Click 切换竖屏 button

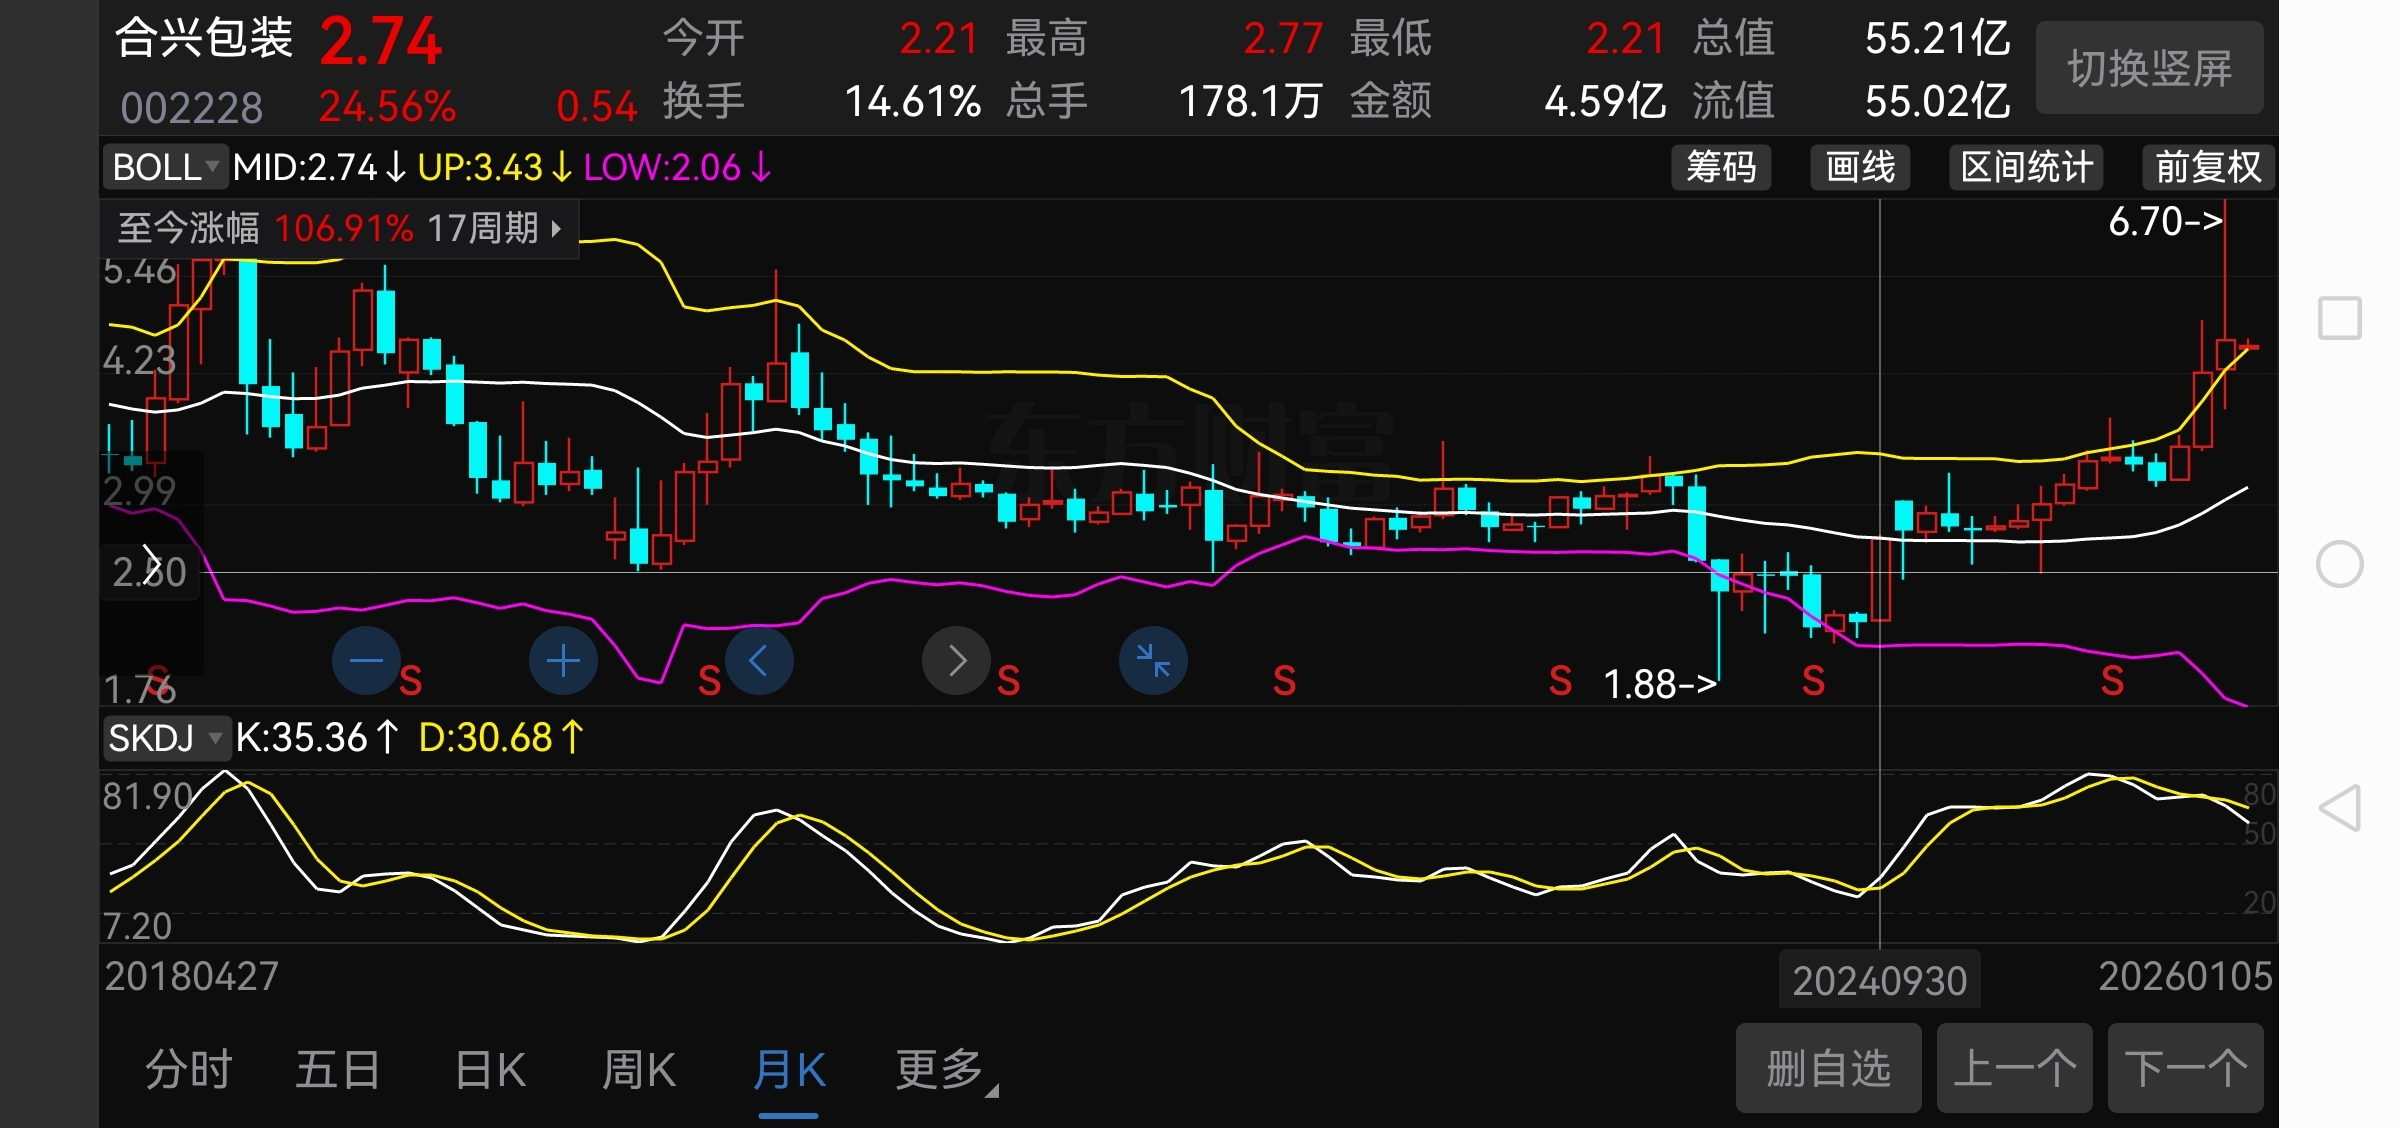pyautogui.click(x=2149, y=68)
